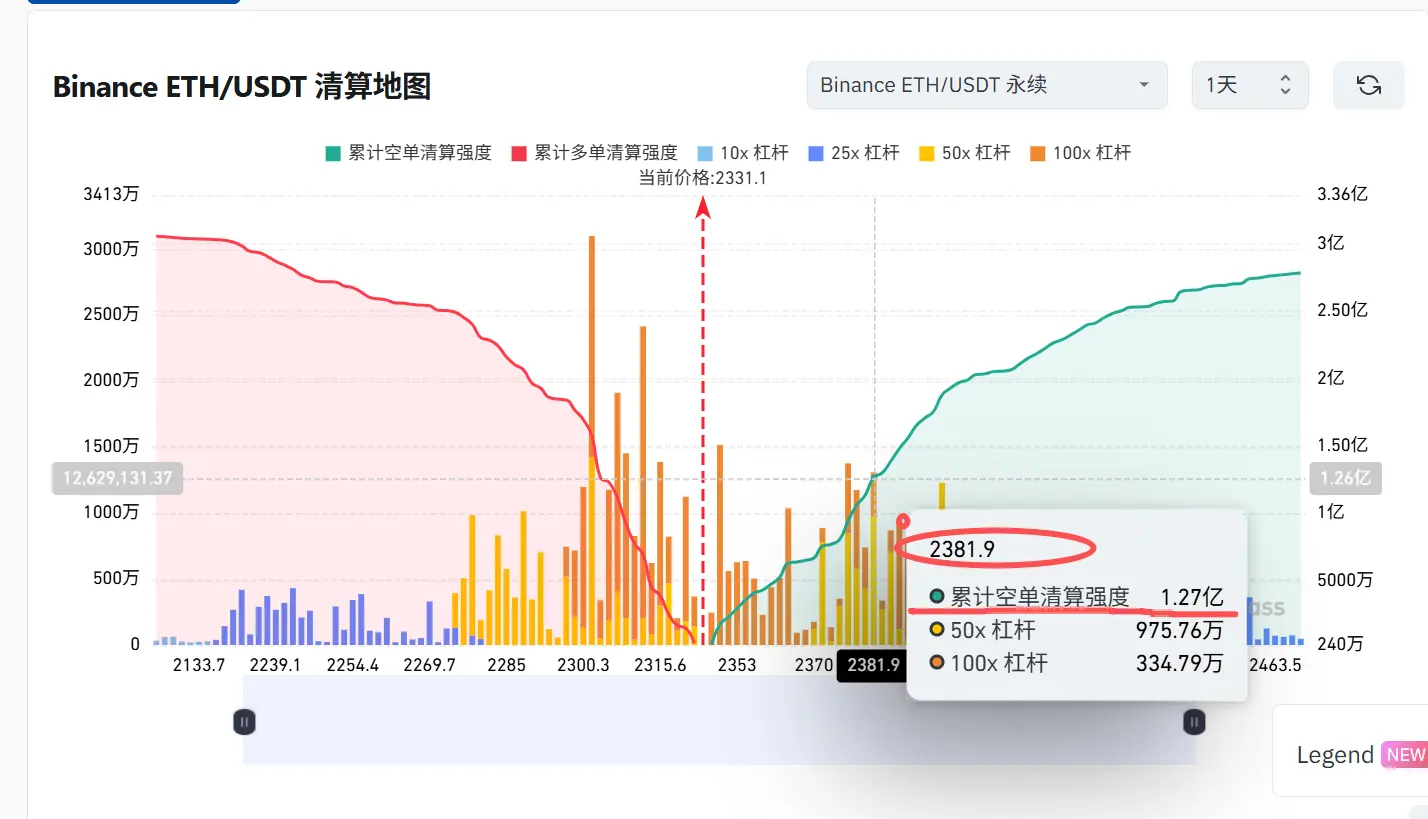1428x819 pixels.
Task: Click the 1500万 left axis label
Action: 111,446
